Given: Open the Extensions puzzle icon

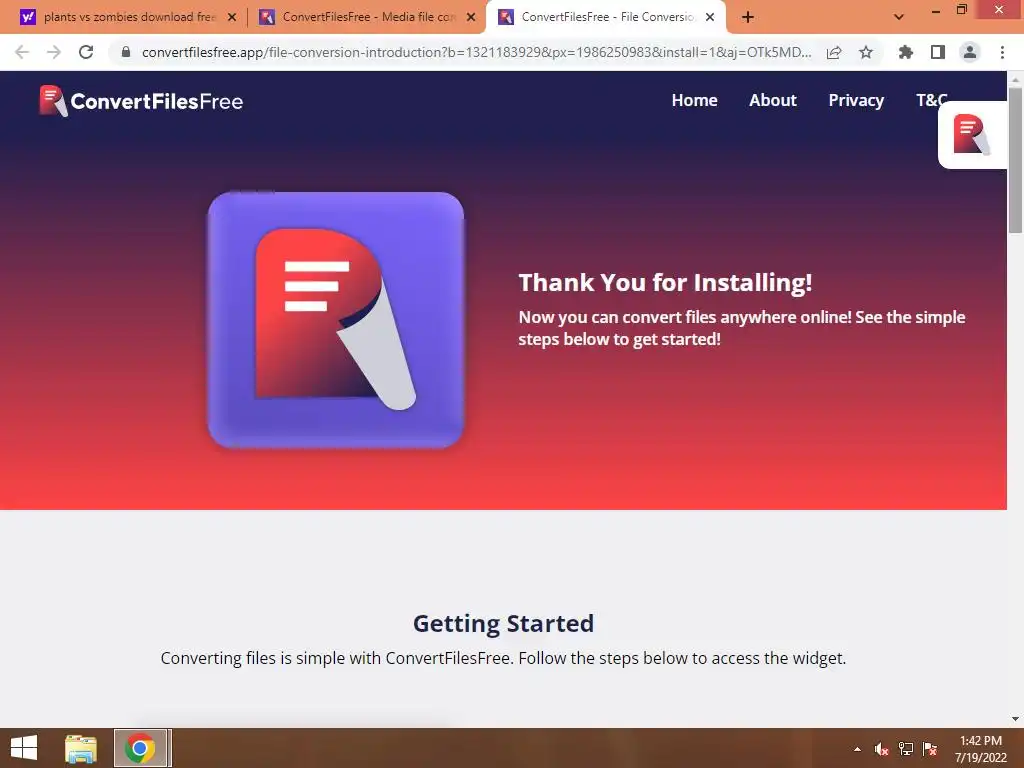Looking at the screenshot, I should 905,52.
